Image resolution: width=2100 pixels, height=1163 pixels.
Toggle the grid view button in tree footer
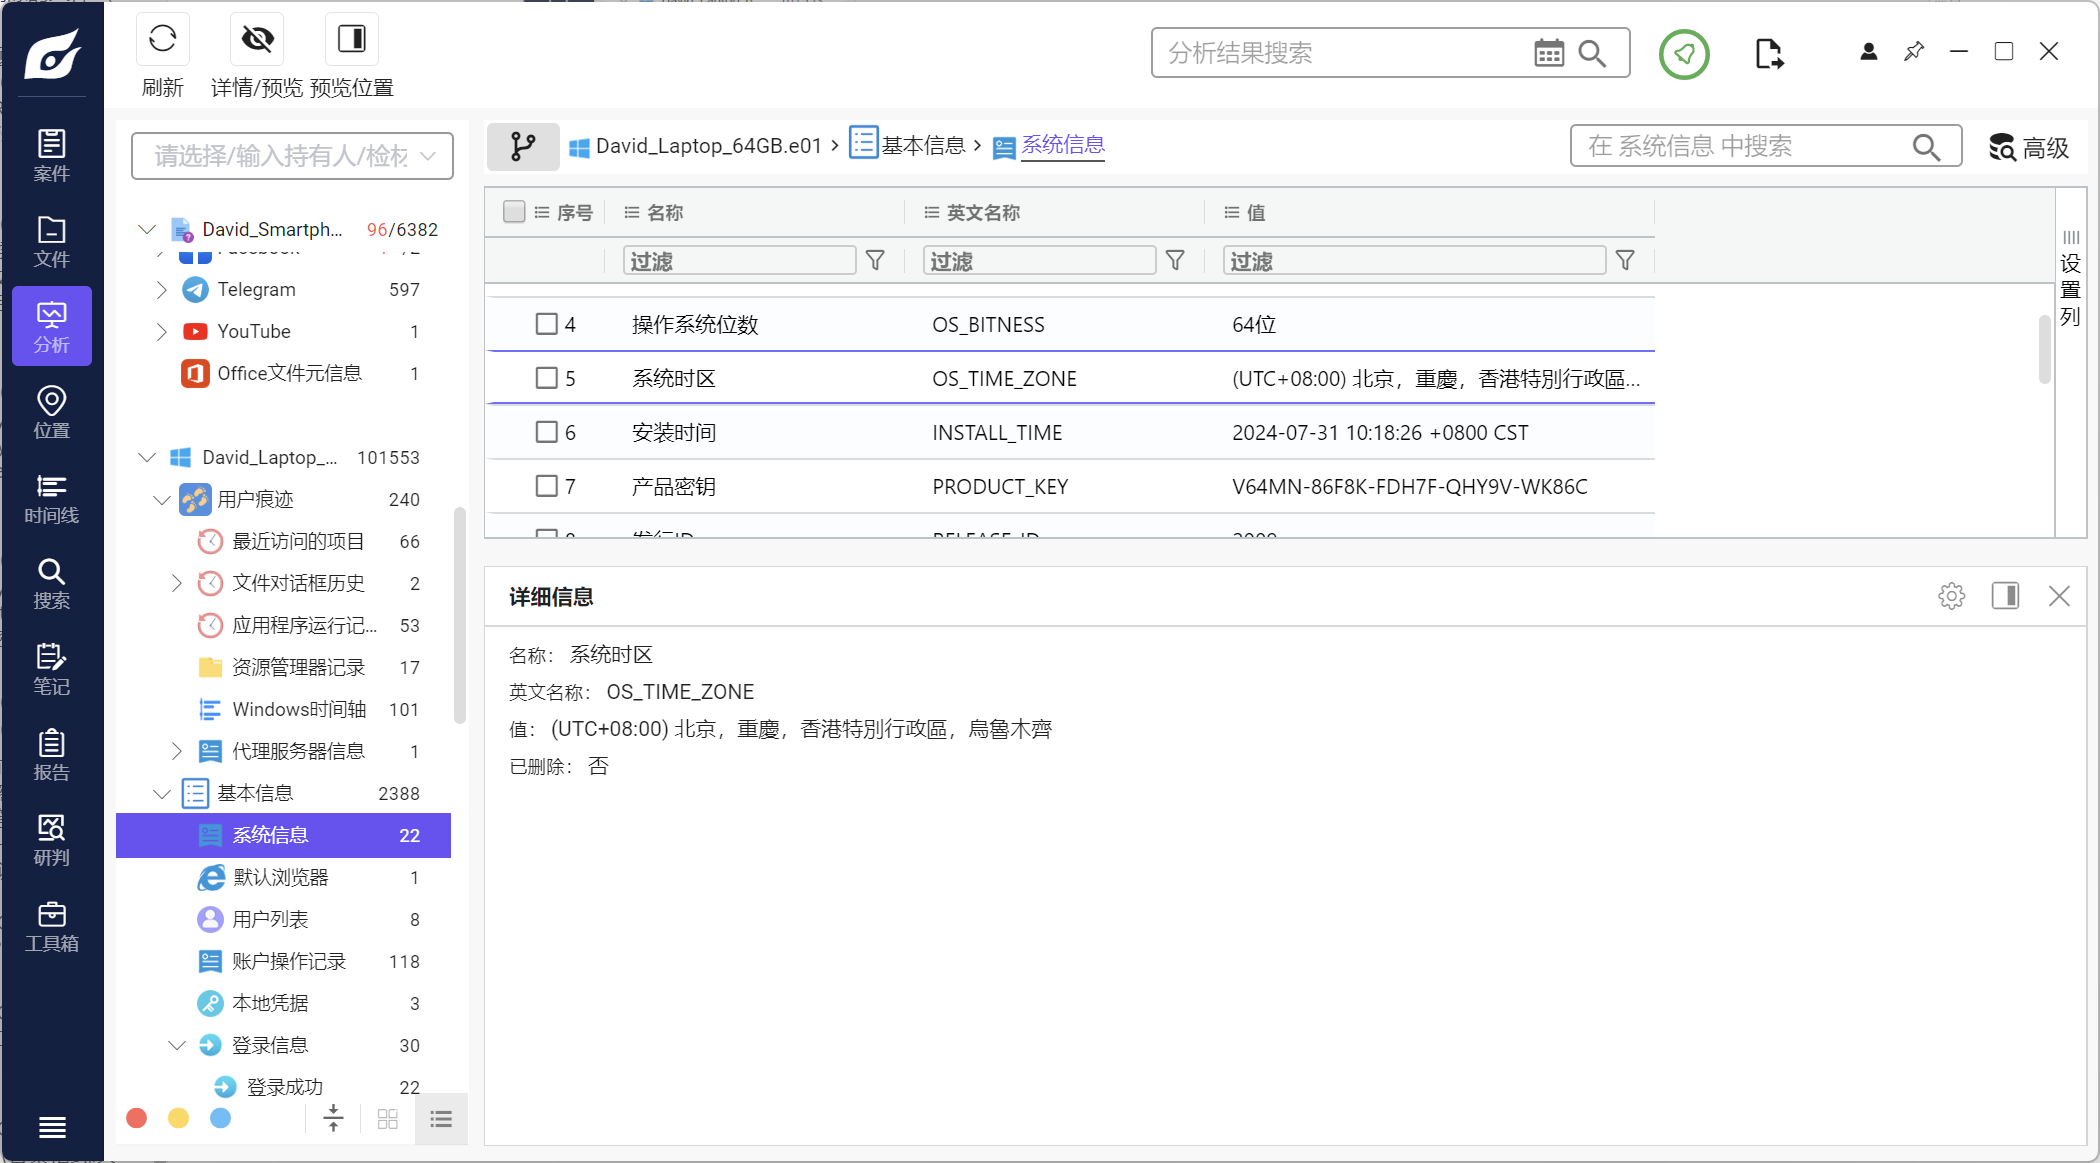click(388, 1119)
